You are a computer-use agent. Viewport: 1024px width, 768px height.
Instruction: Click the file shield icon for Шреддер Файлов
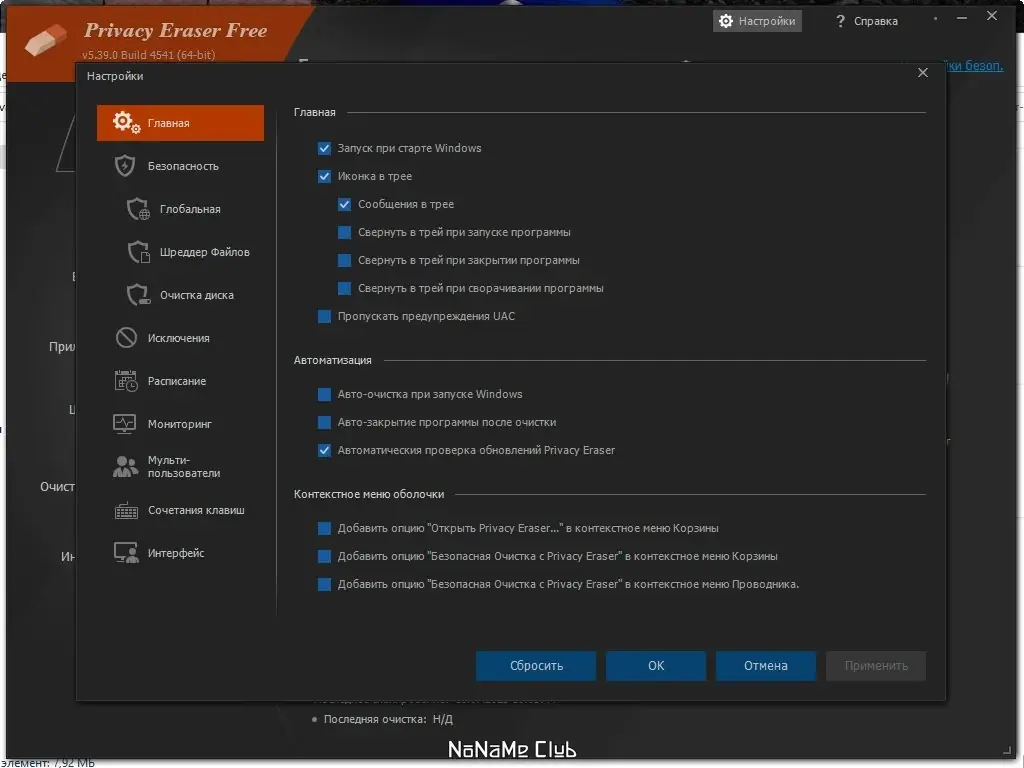[138, 252]
